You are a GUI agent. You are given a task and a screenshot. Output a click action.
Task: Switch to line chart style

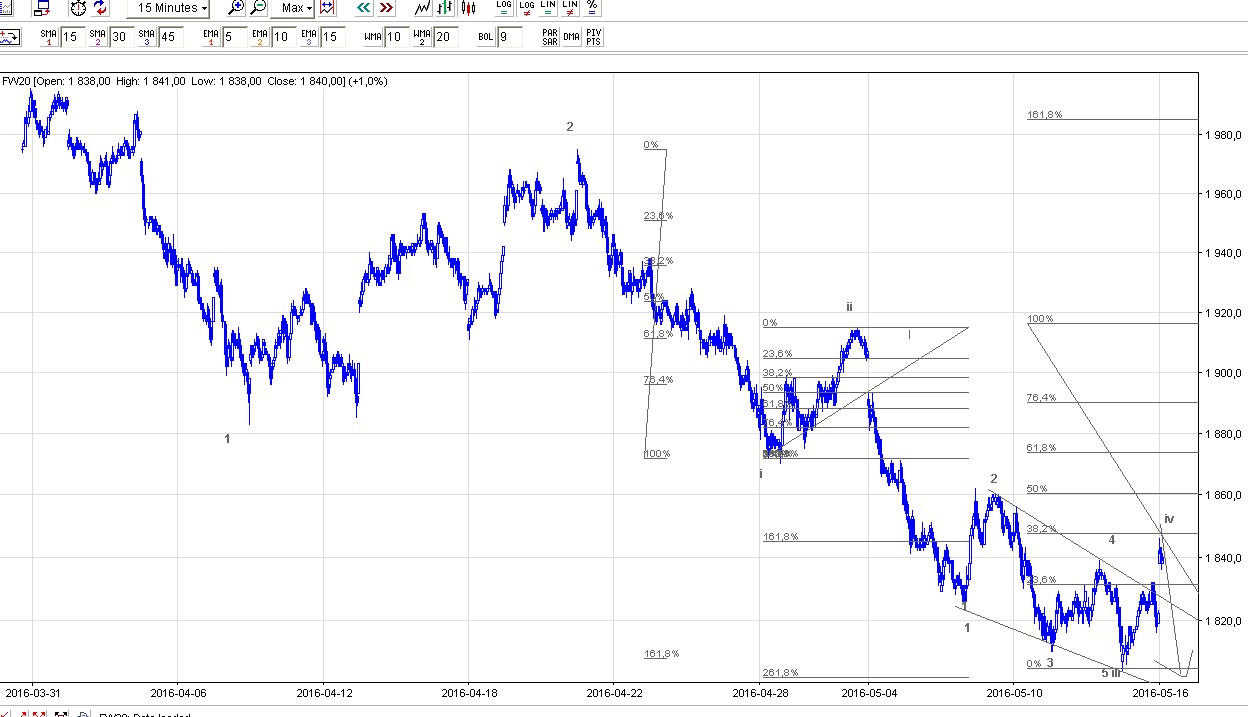(423, 8)
